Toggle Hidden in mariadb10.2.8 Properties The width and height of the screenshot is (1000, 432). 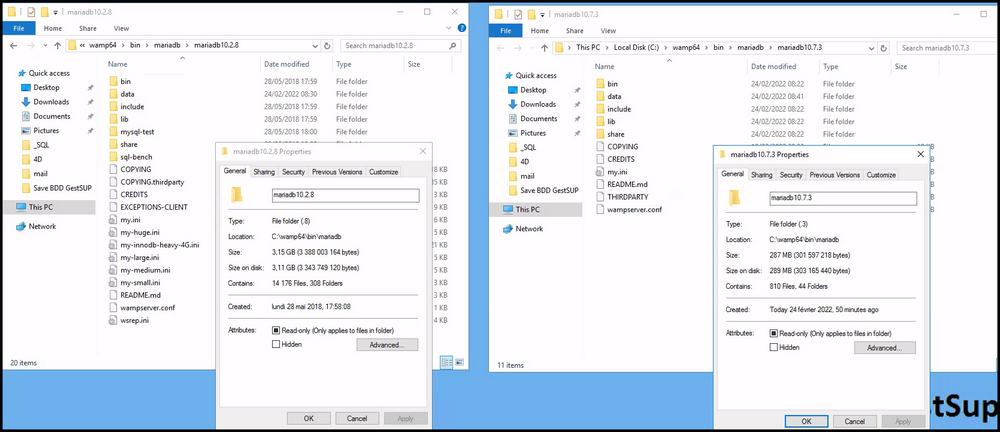276,345
